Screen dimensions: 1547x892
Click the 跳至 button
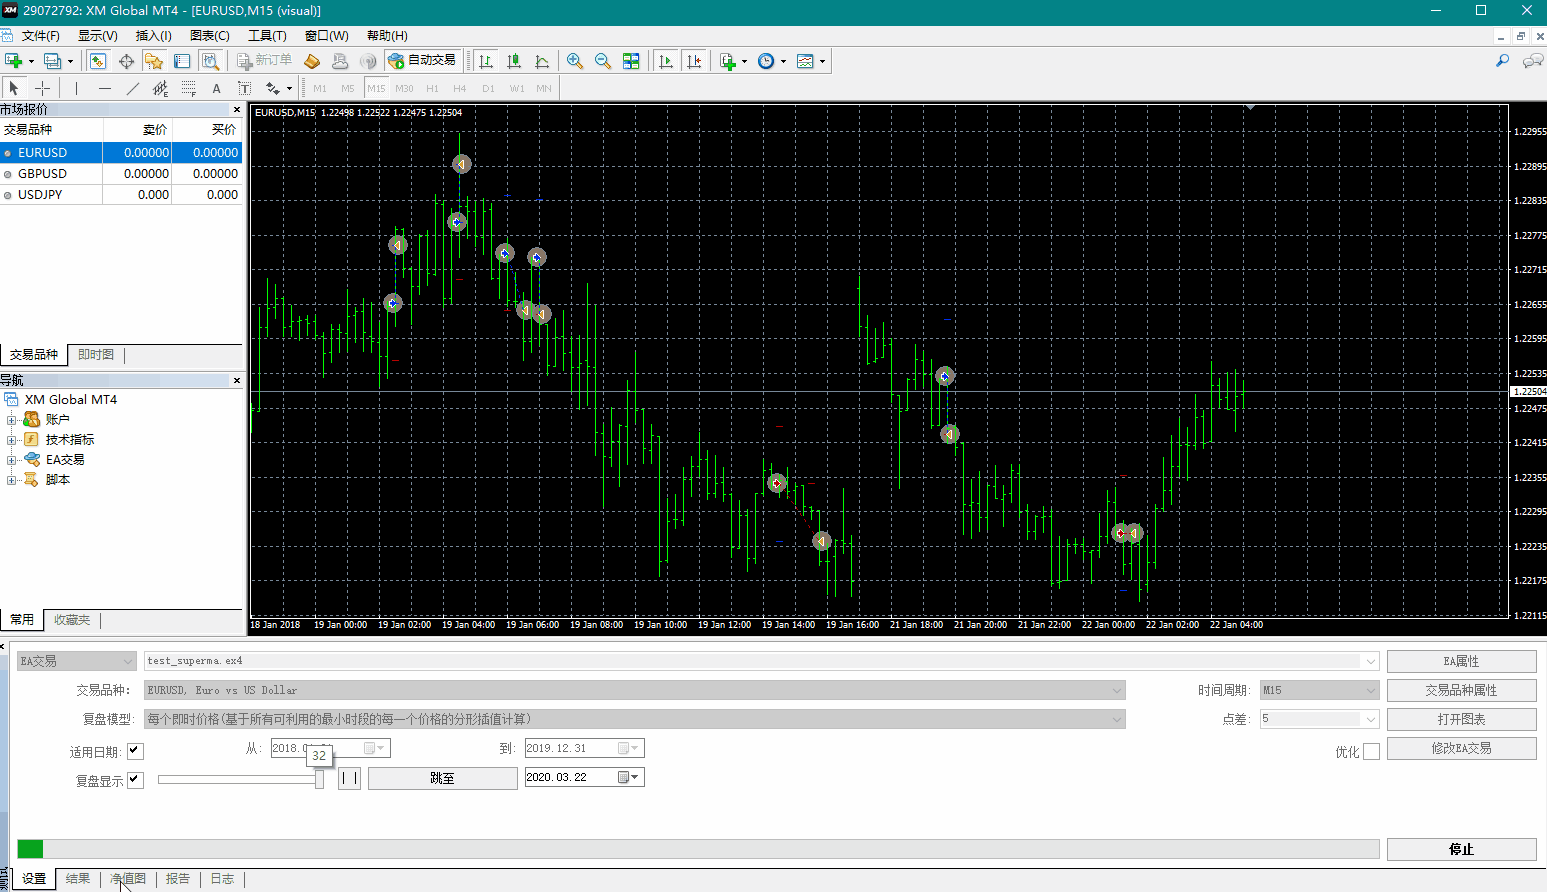442,778
